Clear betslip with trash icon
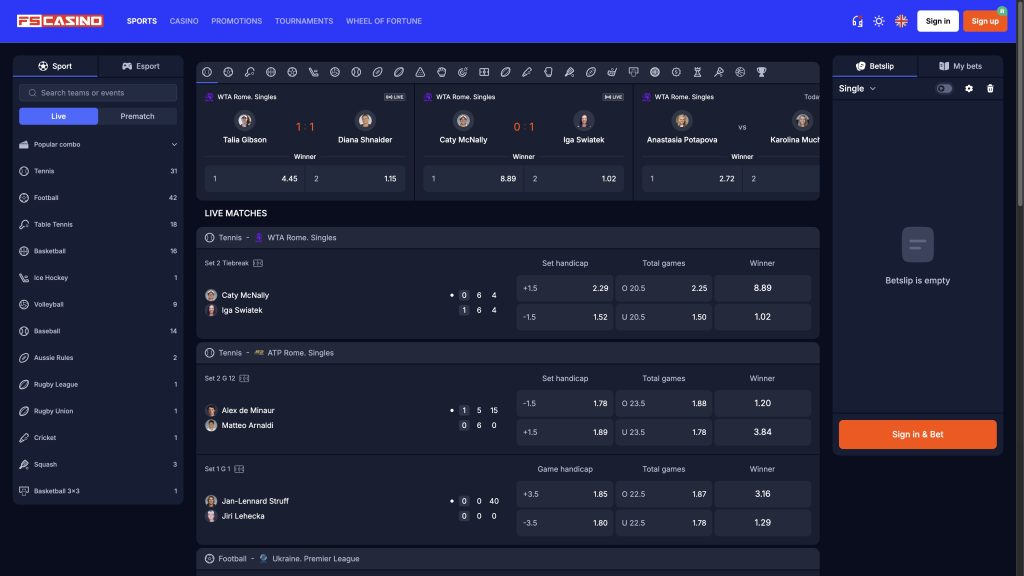 (x=990, y=88)
